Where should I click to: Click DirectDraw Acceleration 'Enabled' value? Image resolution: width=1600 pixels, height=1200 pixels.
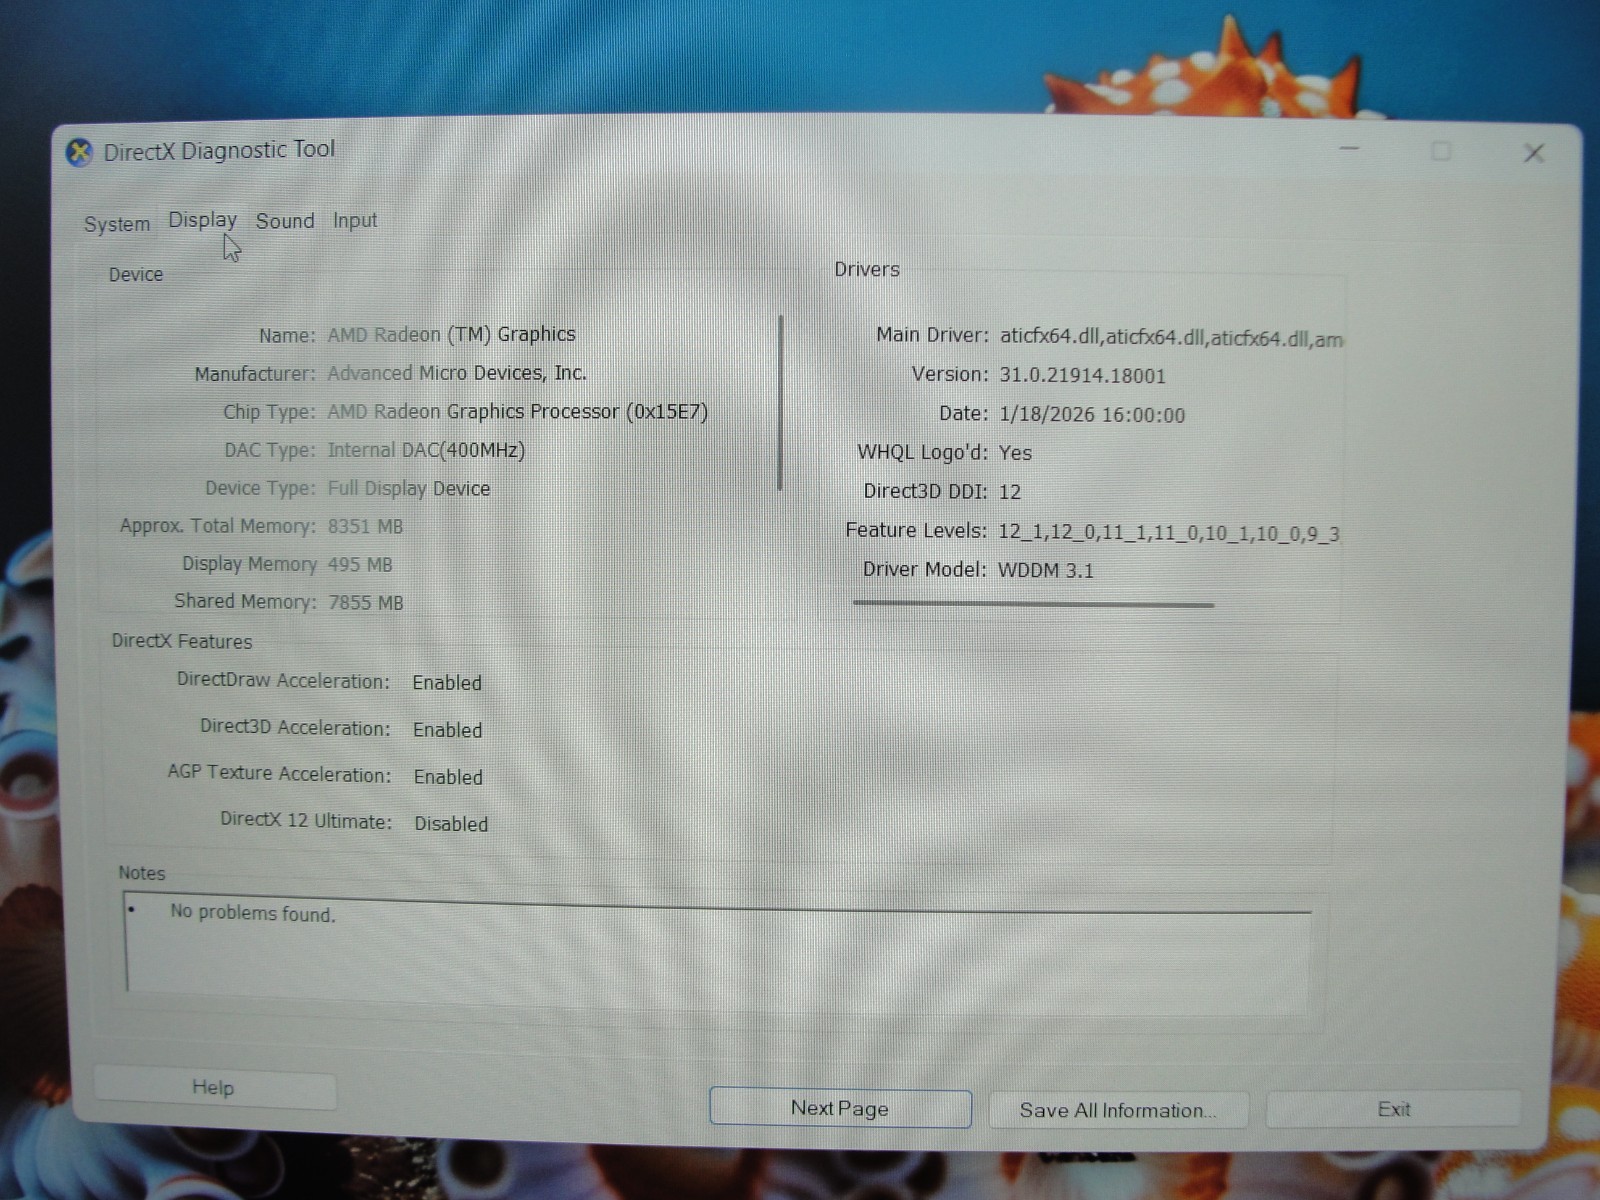pyautogui.click(x=447, y=683)
